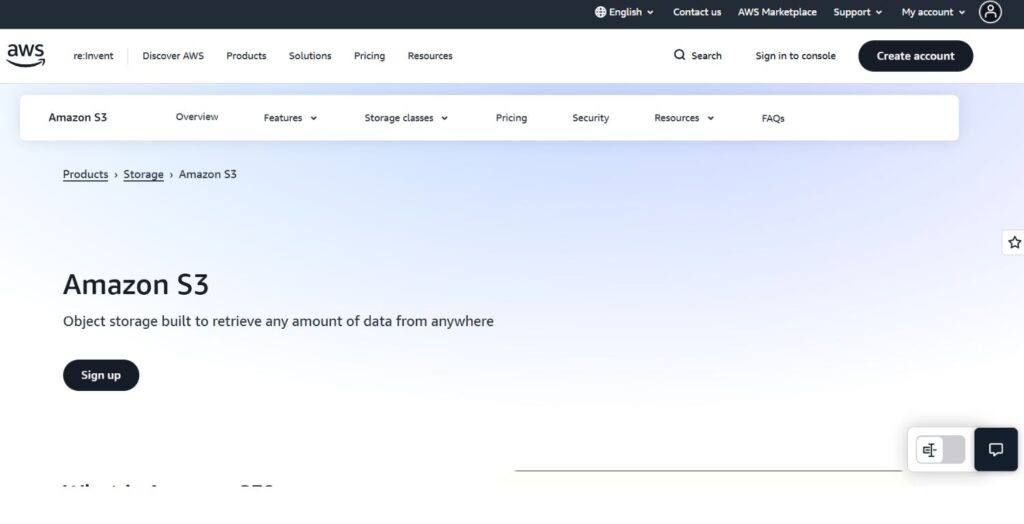Select the Overview tab

tap(197, 116)
